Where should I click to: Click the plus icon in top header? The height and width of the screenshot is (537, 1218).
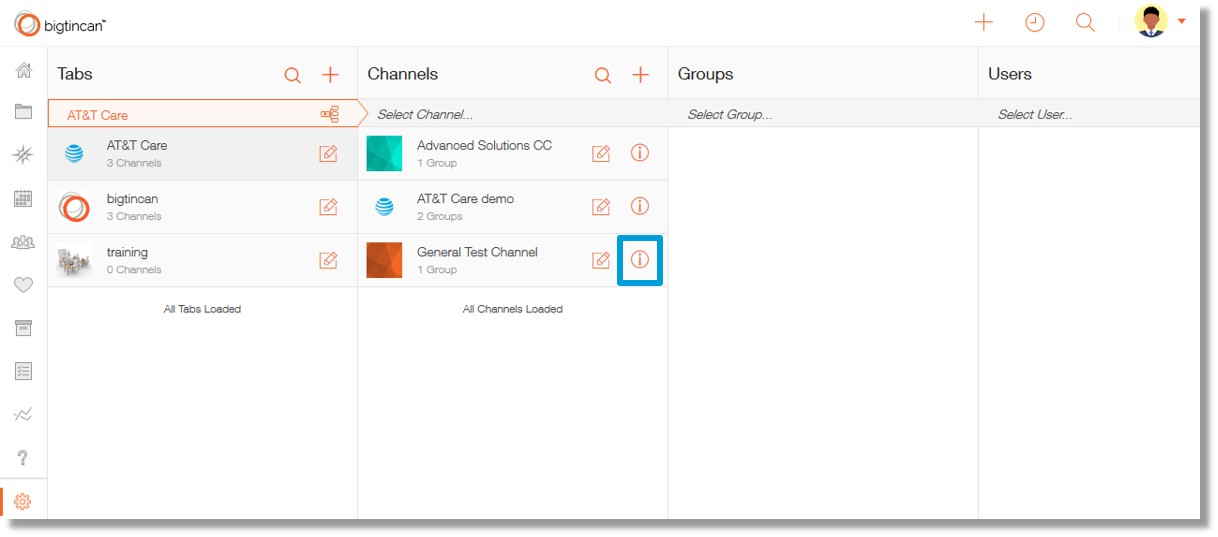tap(984, 22)
